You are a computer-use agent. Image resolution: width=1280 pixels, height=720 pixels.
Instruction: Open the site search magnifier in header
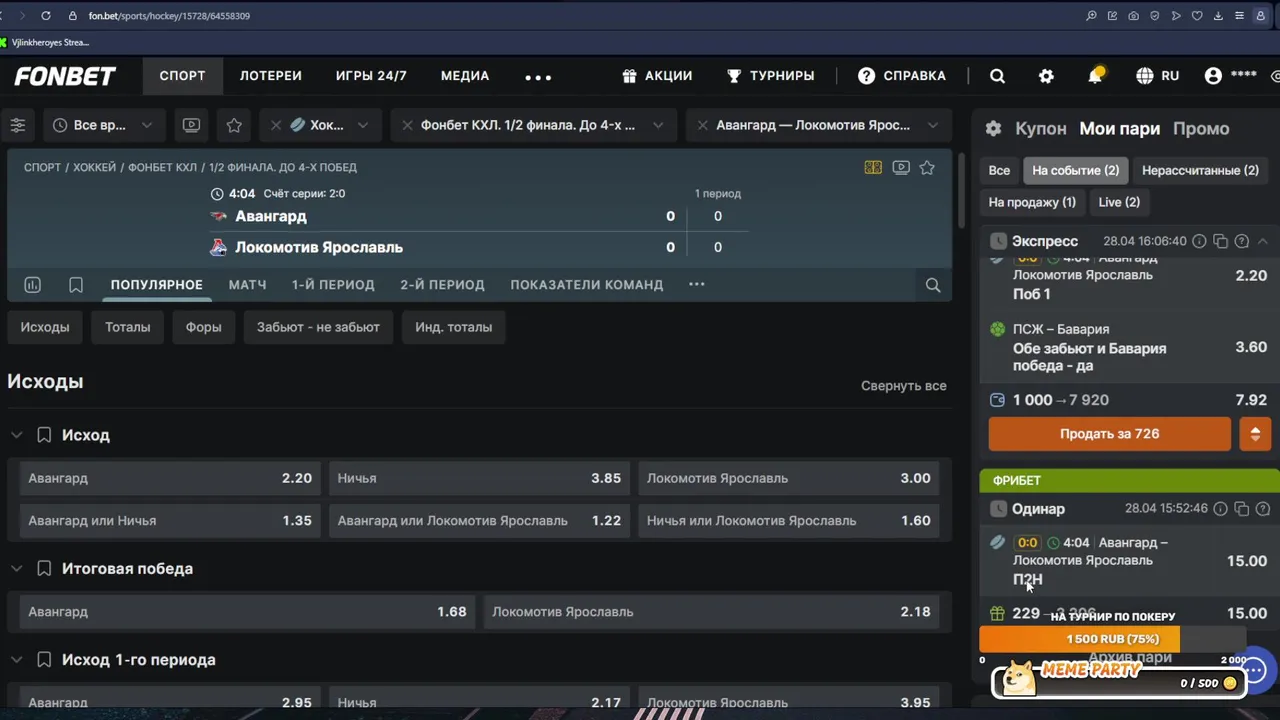[997, 76]
